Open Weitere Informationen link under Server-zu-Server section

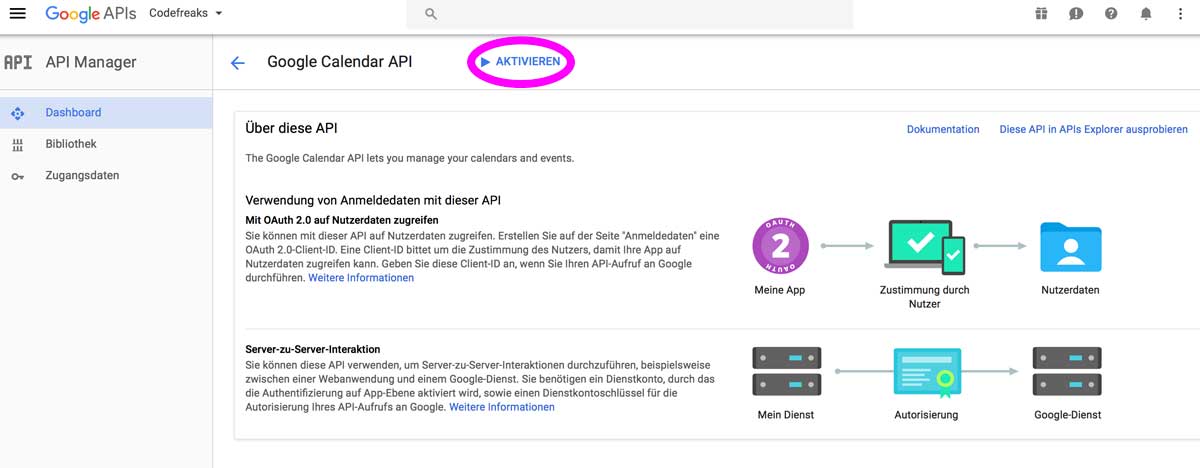coord(502,407)
